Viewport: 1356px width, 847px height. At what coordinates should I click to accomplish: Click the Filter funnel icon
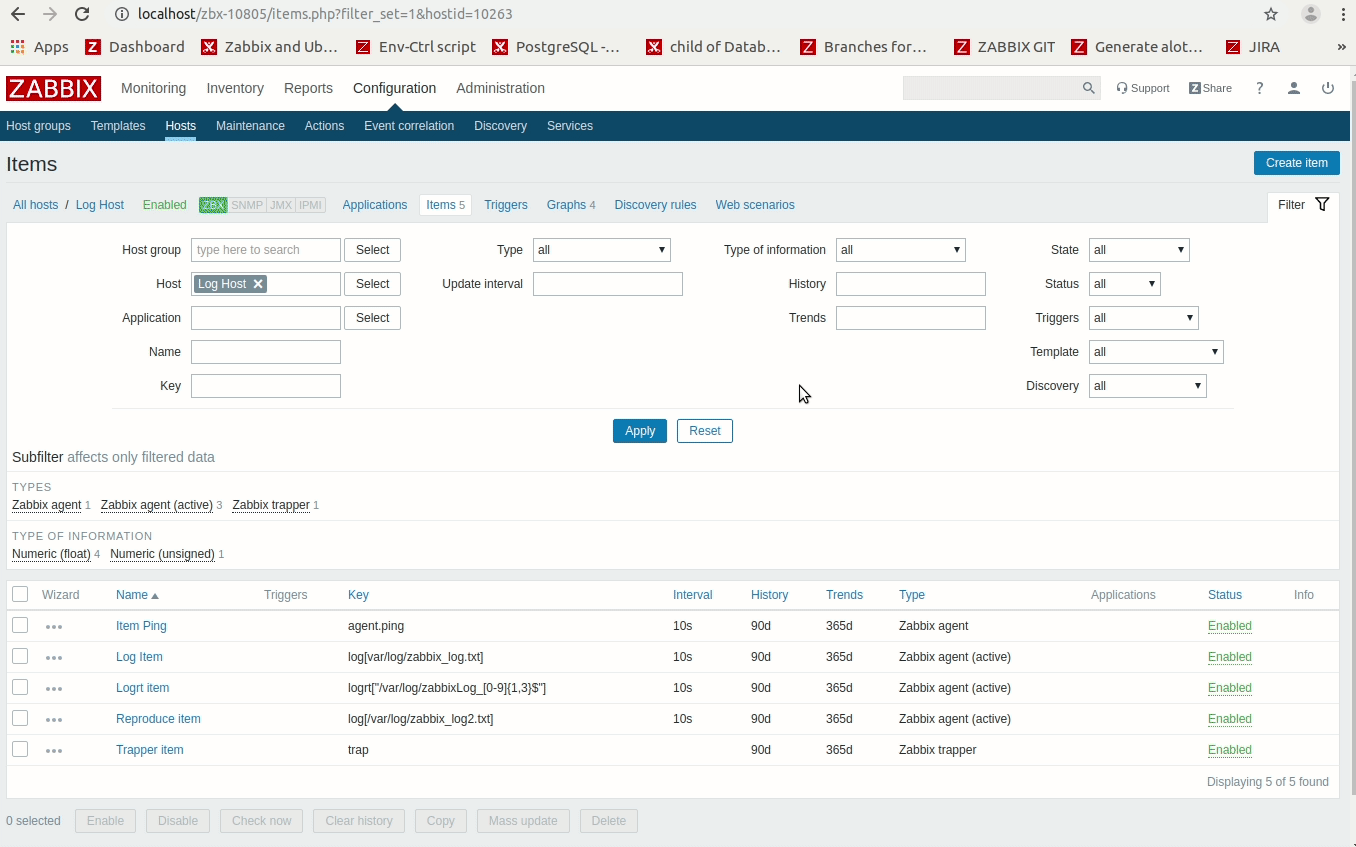point(1322,204)
